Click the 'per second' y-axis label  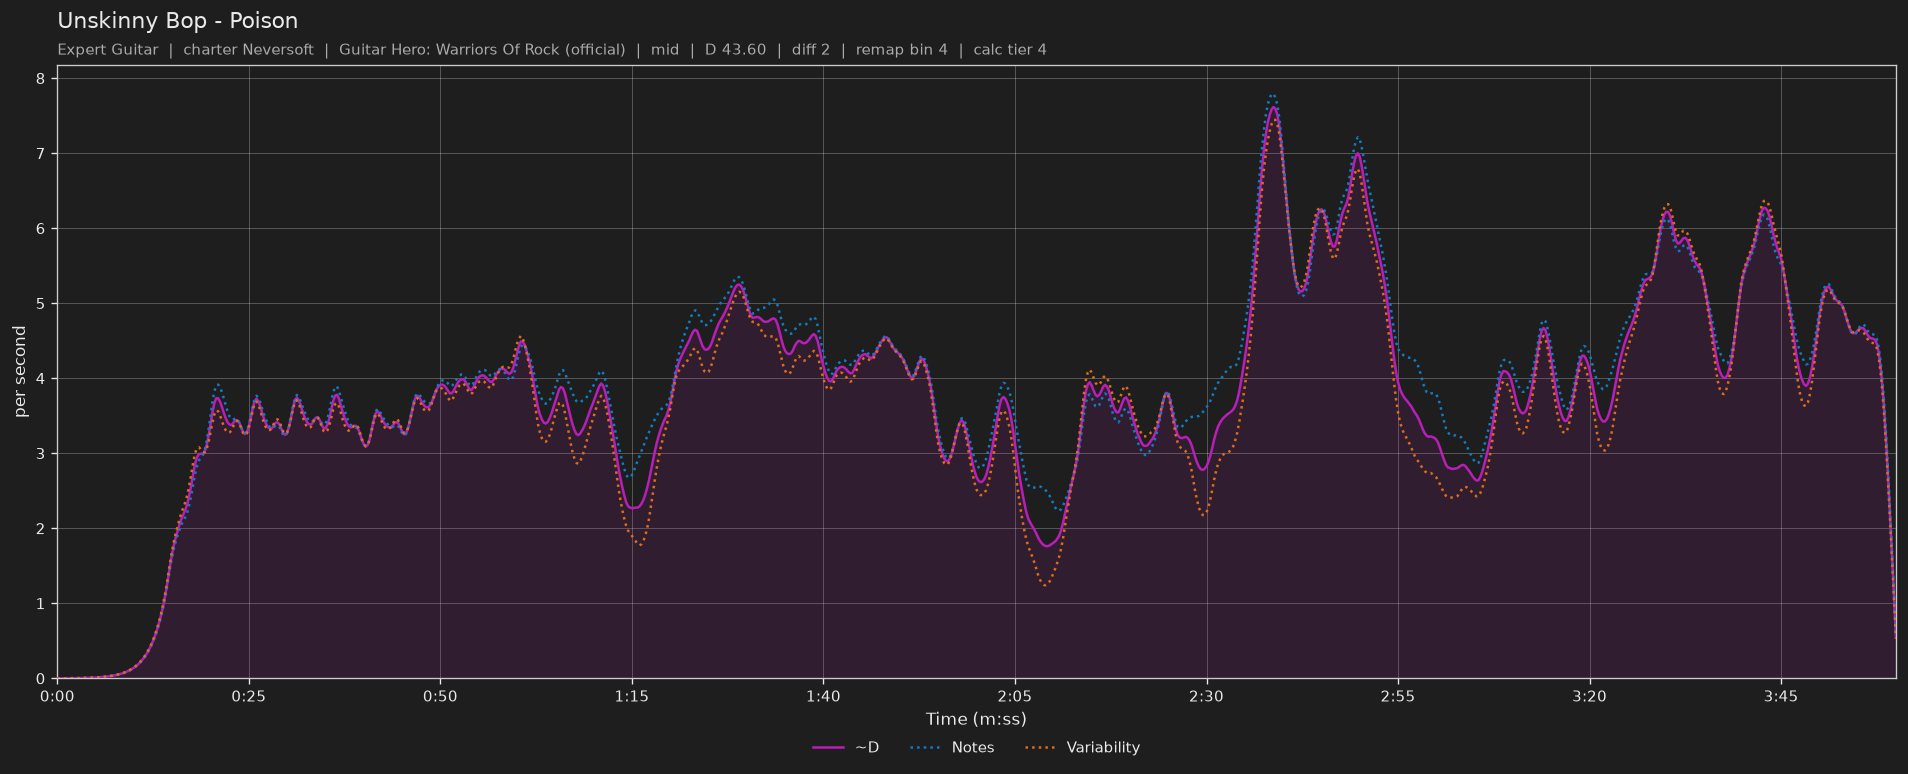[x=20, y=372]
